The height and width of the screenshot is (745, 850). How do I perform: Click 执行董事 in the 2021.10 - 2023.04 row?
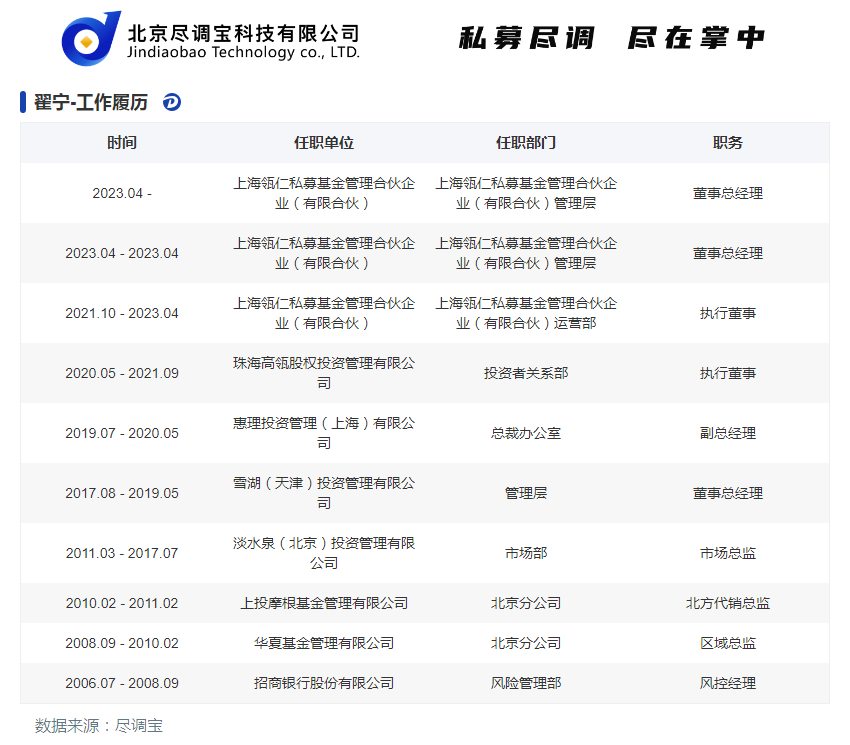click(727, 313)
